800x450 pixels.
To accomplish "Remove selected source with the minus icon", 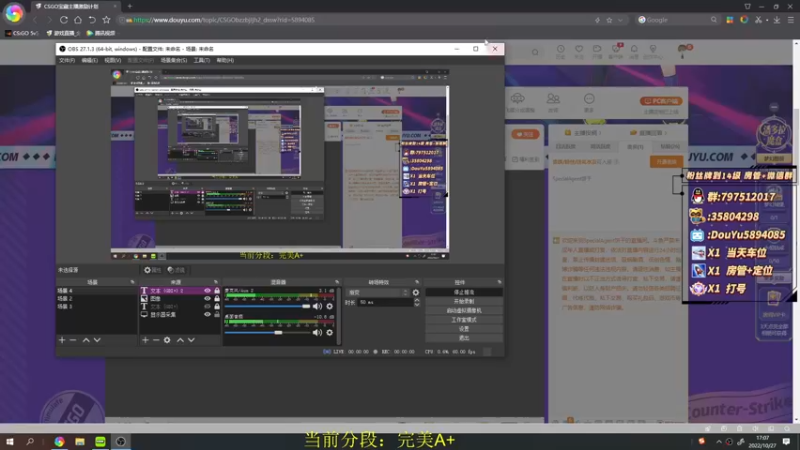I will pos(156,340).
